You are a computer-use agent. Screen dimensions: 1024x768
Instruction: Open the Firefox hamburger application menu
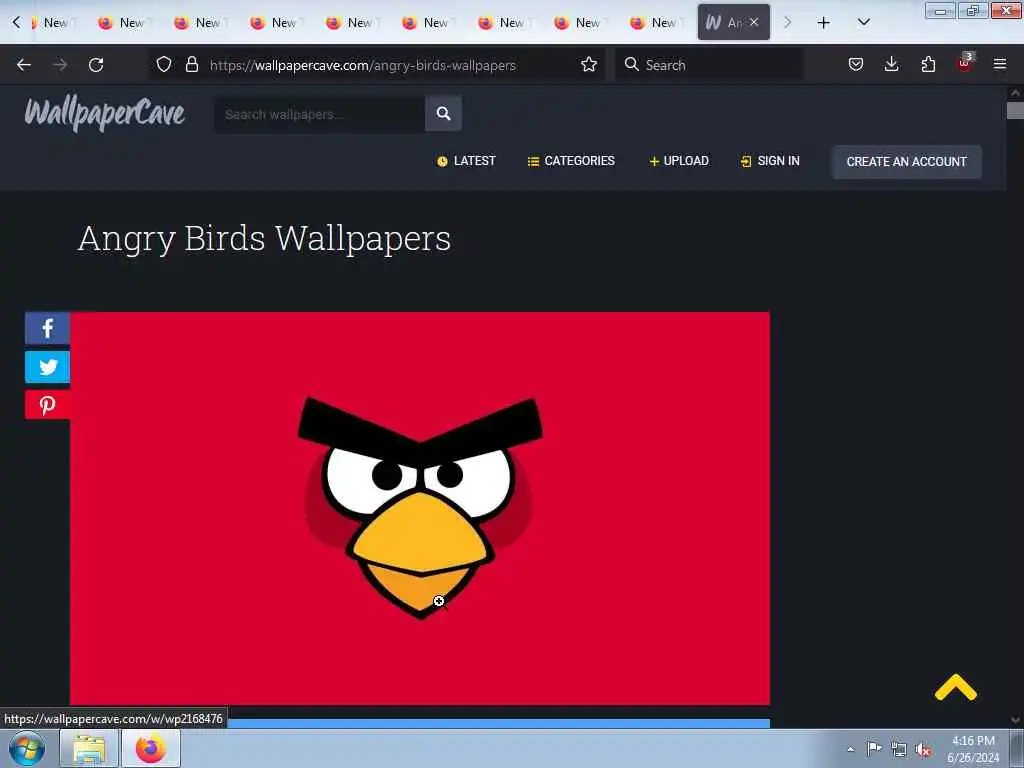(999, 64)
